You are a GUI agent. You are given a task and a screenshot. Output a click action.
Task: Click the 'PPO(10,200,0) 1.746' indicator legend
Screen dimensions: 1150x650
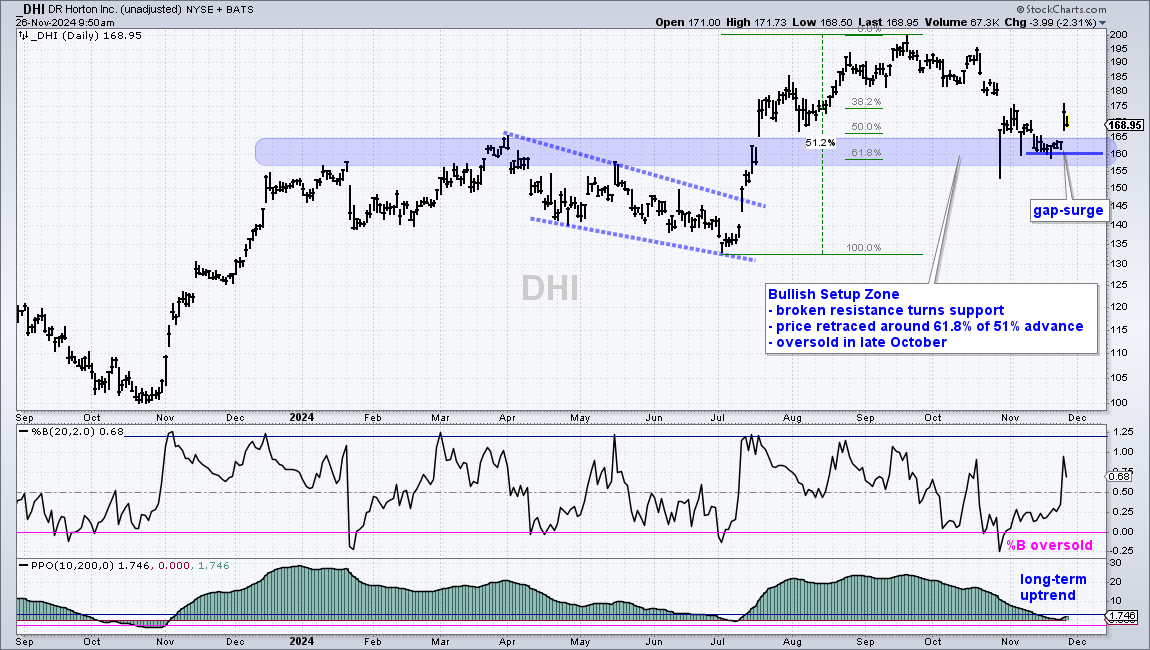89,566
